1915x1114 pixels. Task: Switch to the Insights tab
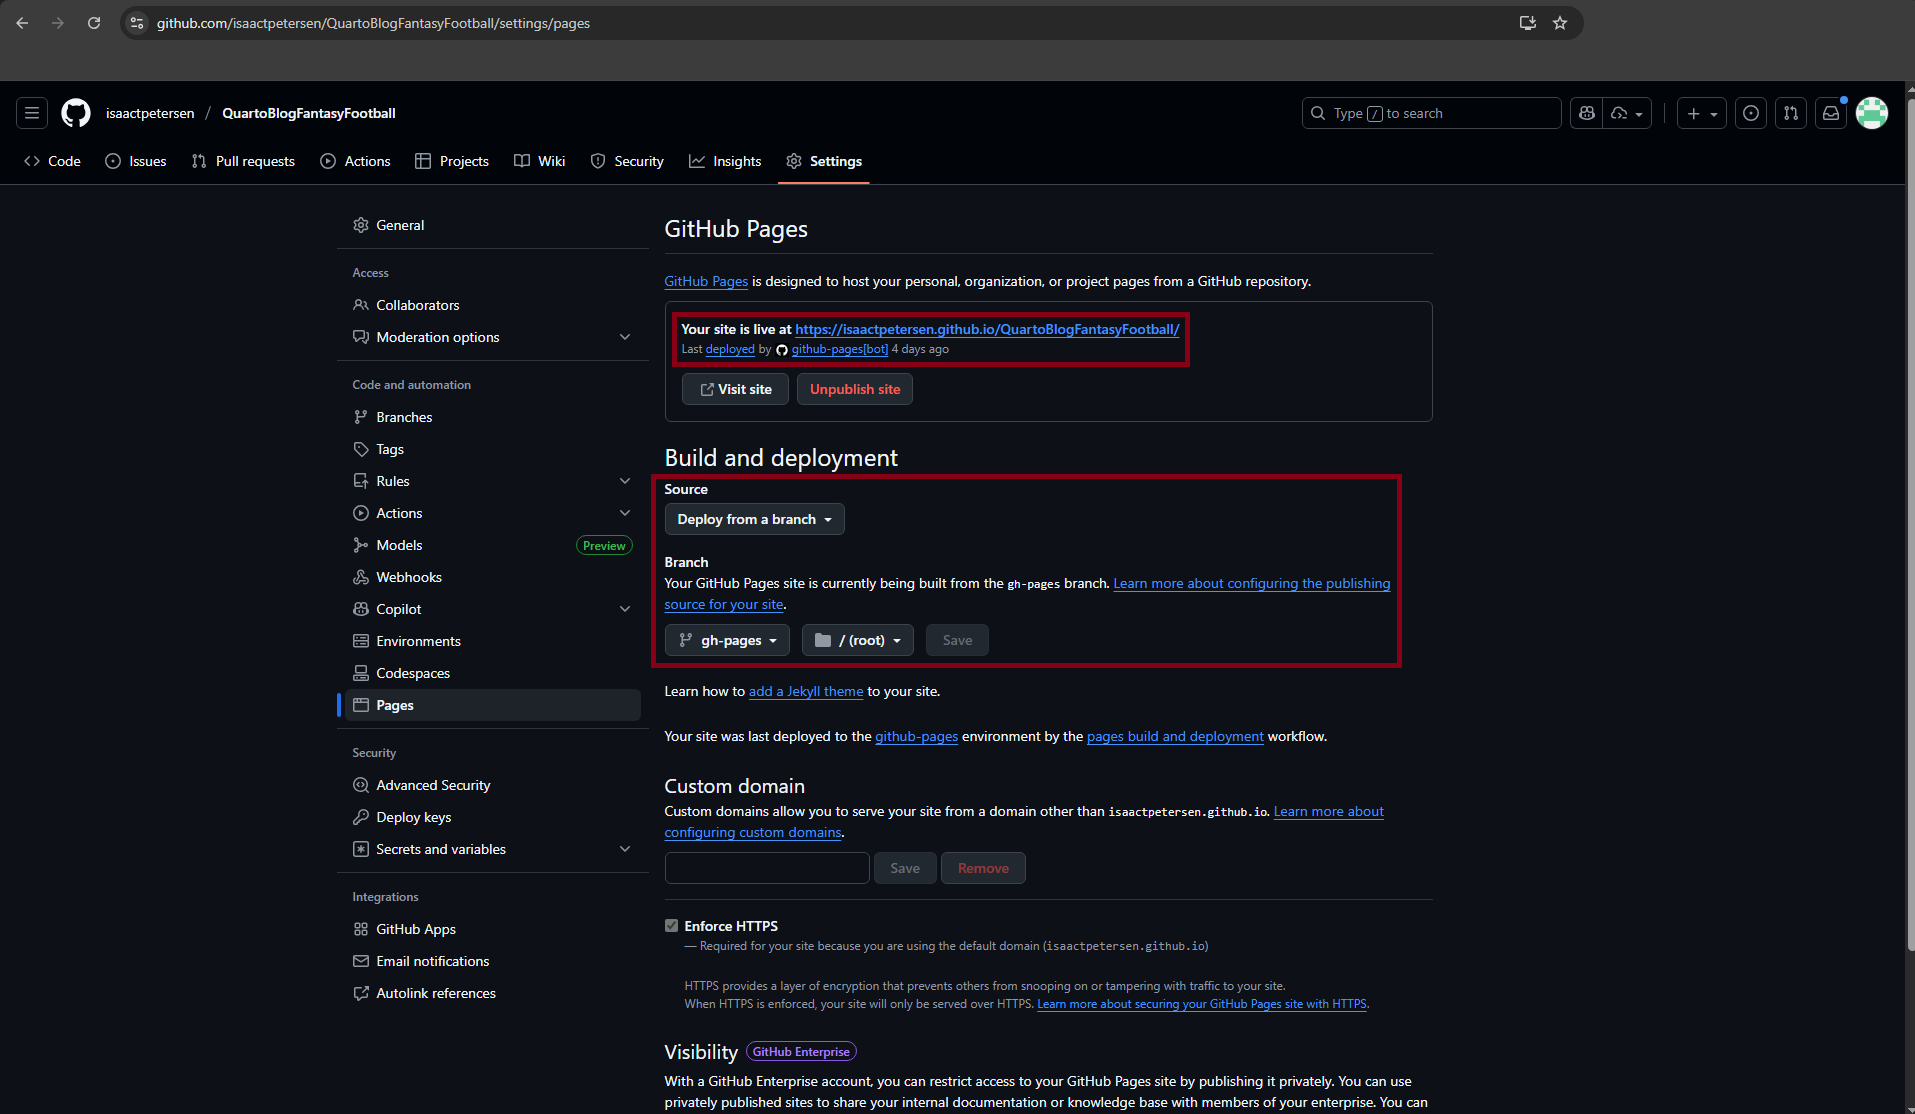[725, 161]
